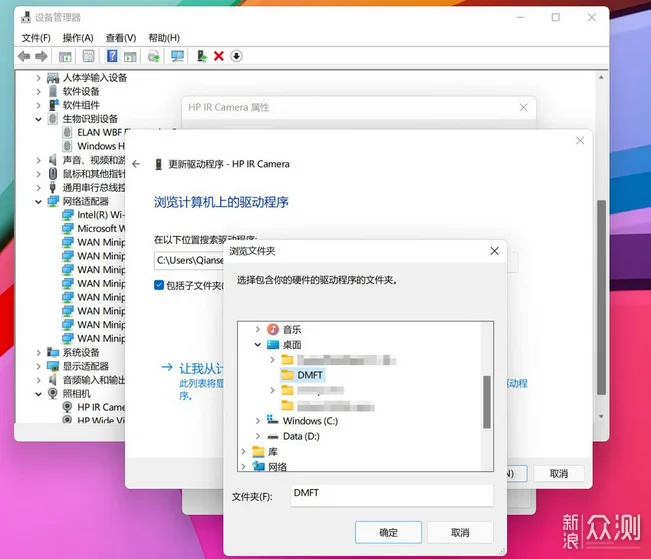Expand the 库 node

(243, 451)
